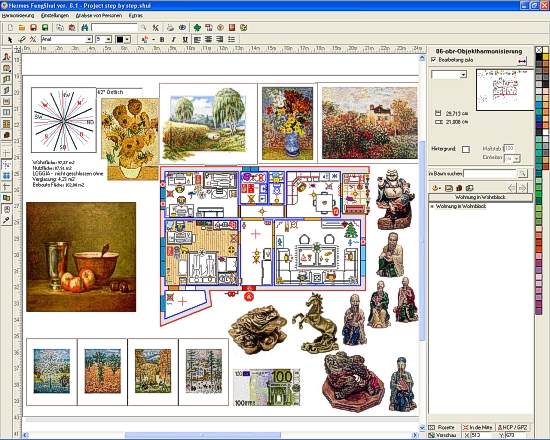Click the toolbar search input field
Viewport: 550px width, 440px height.
114,28
